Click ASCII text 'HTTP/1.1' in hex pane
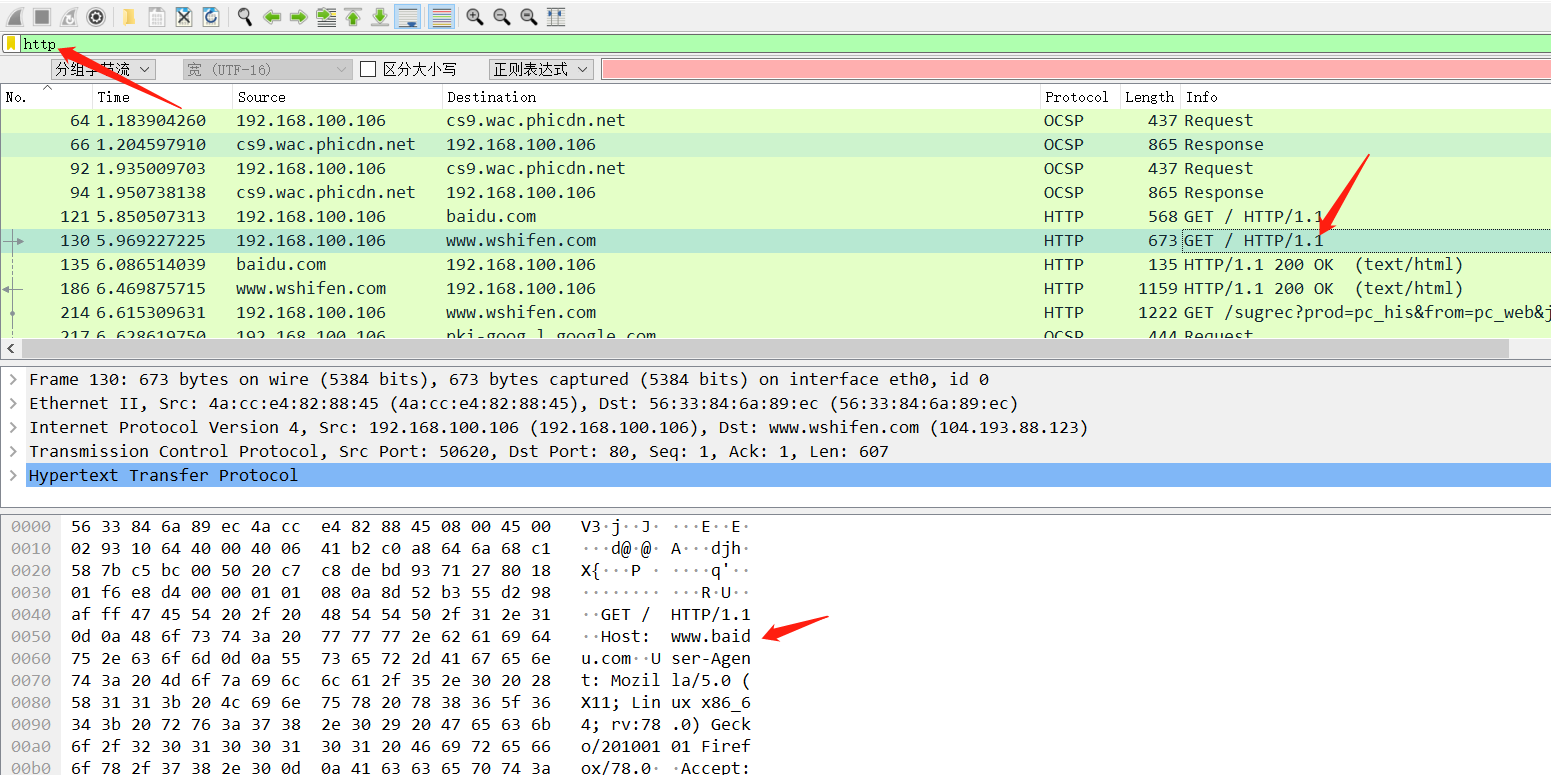Screen dimensions: 1551x775 [x=710, y=614]
